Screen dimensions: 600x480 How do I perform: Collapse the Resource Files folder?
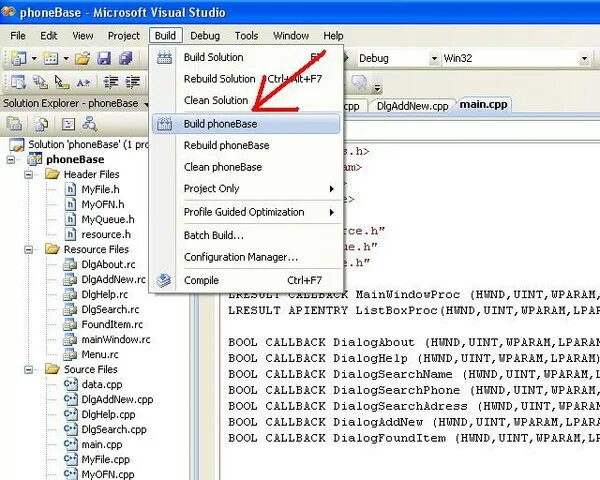coord(28,250)
